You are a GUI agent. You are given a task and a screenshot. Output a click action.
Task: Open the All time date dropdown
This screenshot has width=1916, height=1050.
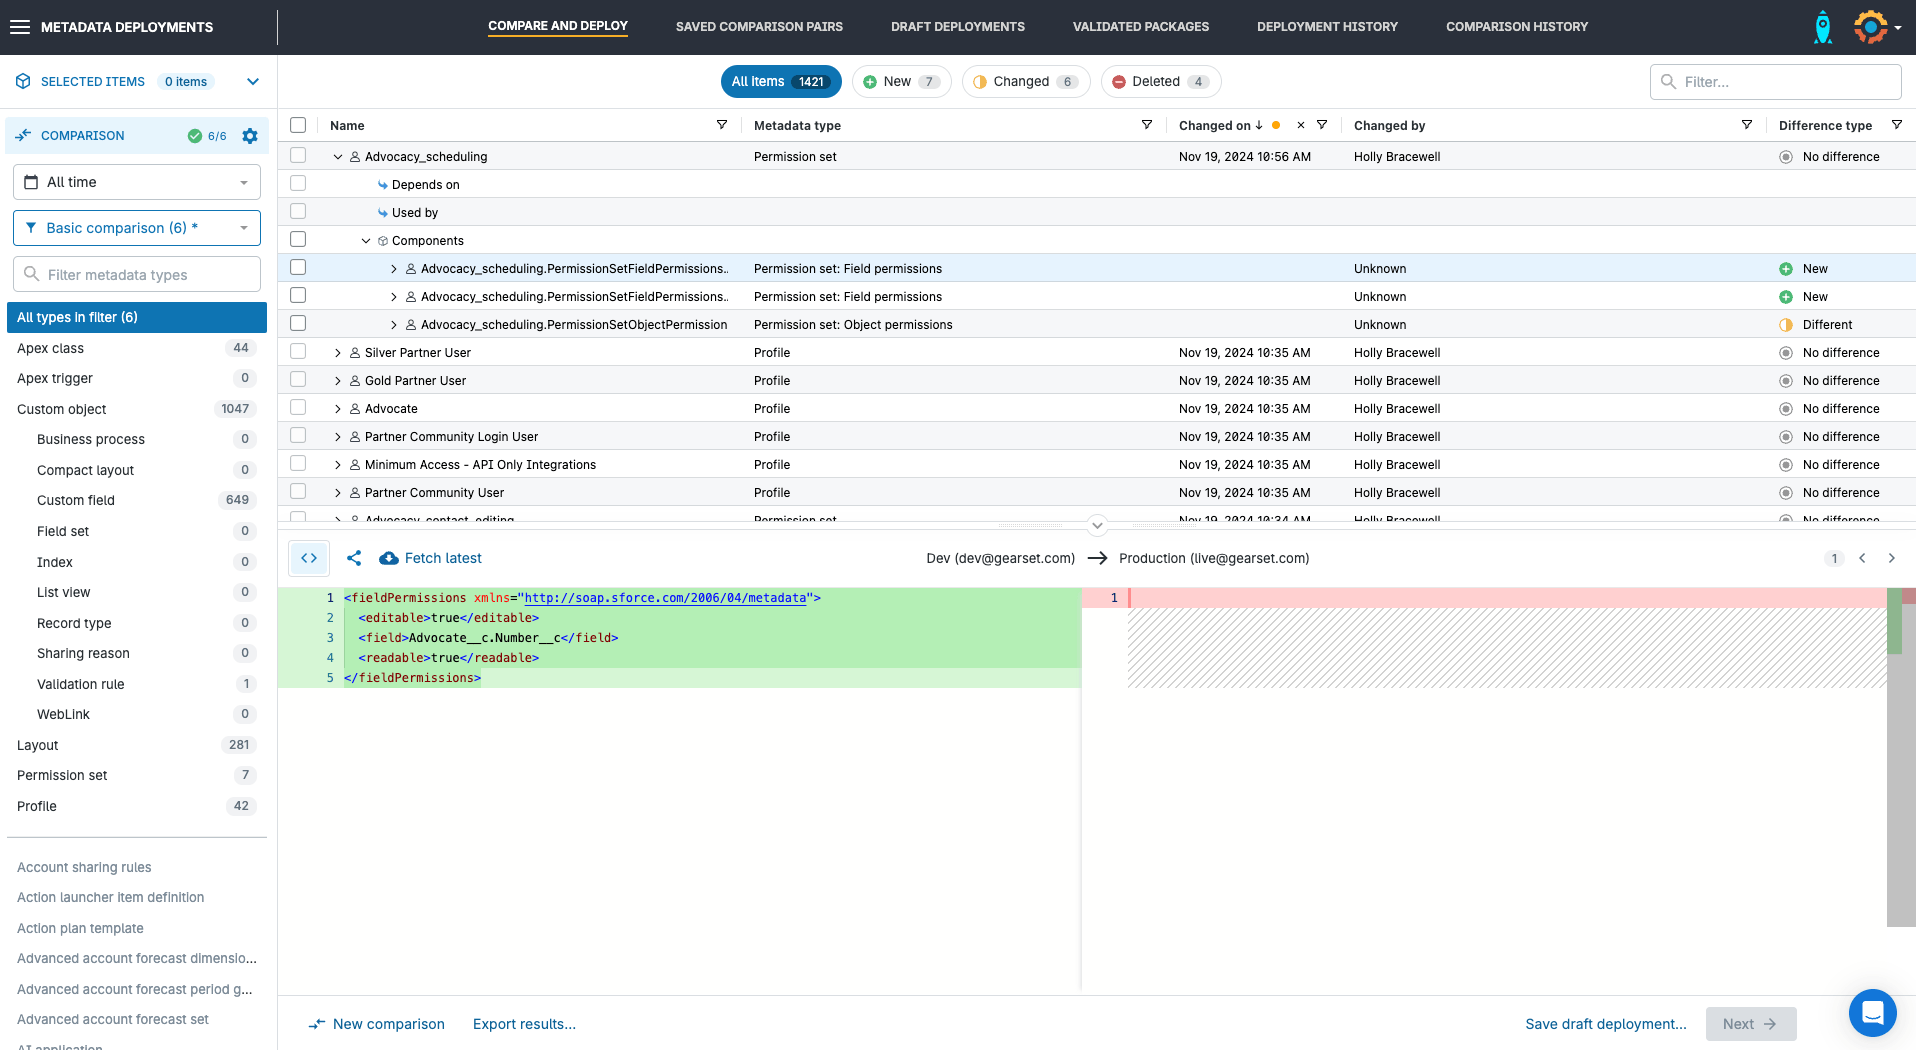tap(137, 182)
